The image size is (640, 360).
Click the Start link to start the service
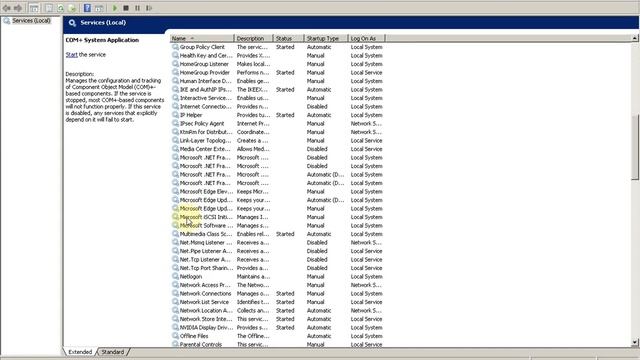[71, 54]
